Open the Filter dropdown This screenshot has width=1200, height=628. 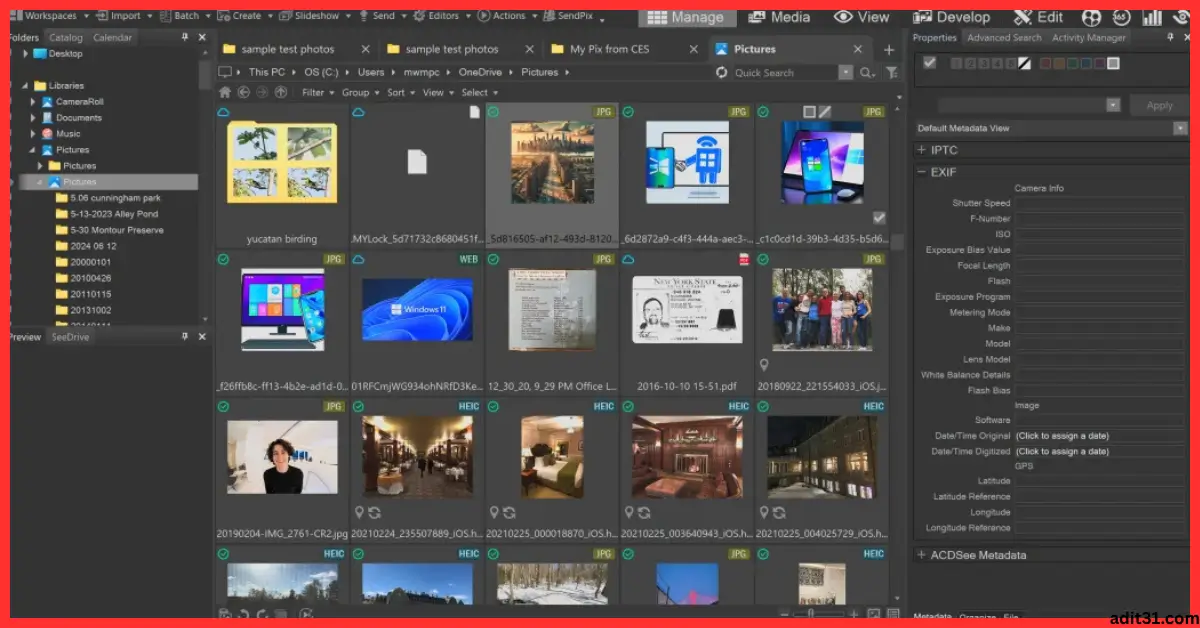[x=318, y=92]
